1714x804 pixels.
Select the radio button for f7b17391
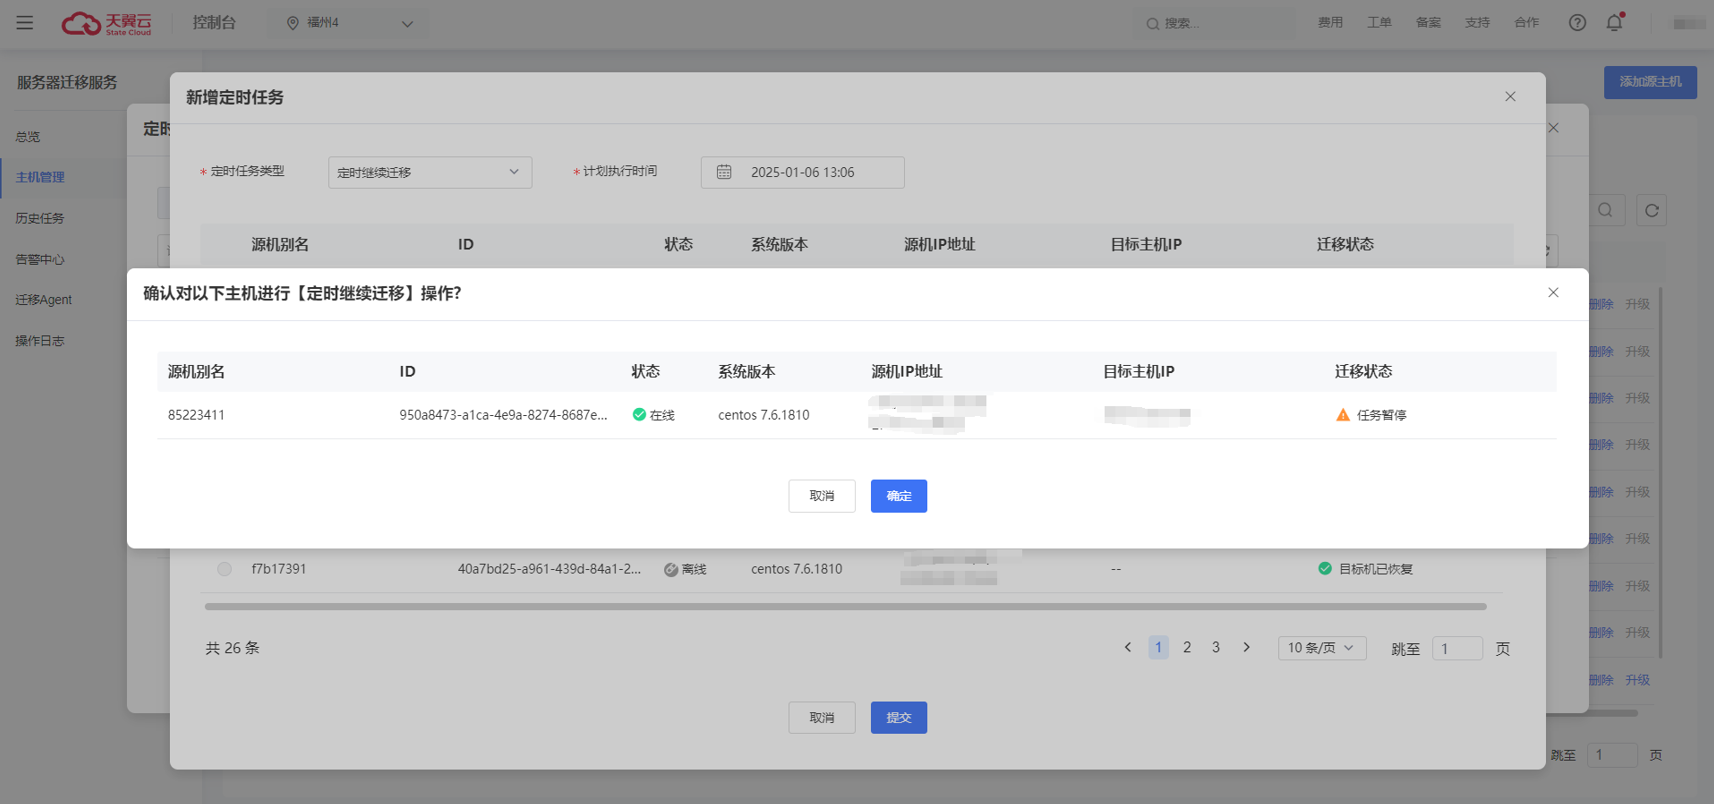click(x=224, y=569)
